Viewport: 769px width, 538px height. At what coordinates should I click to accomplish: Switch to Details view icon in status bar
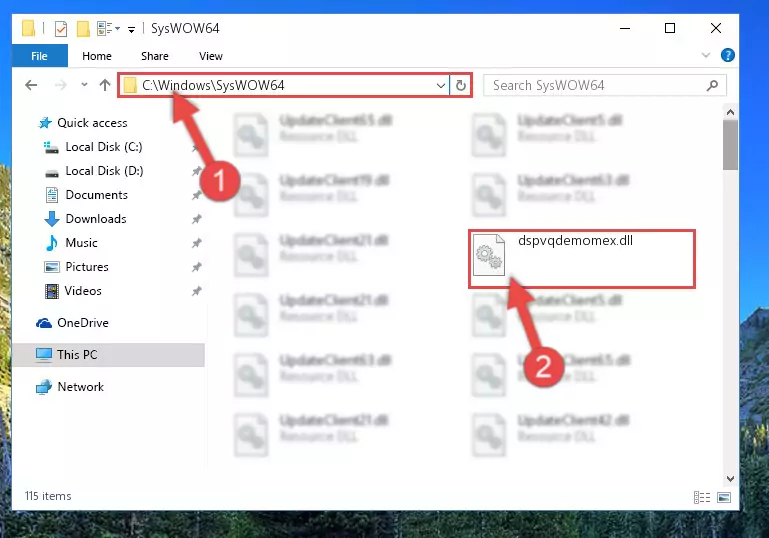point(702,497)
